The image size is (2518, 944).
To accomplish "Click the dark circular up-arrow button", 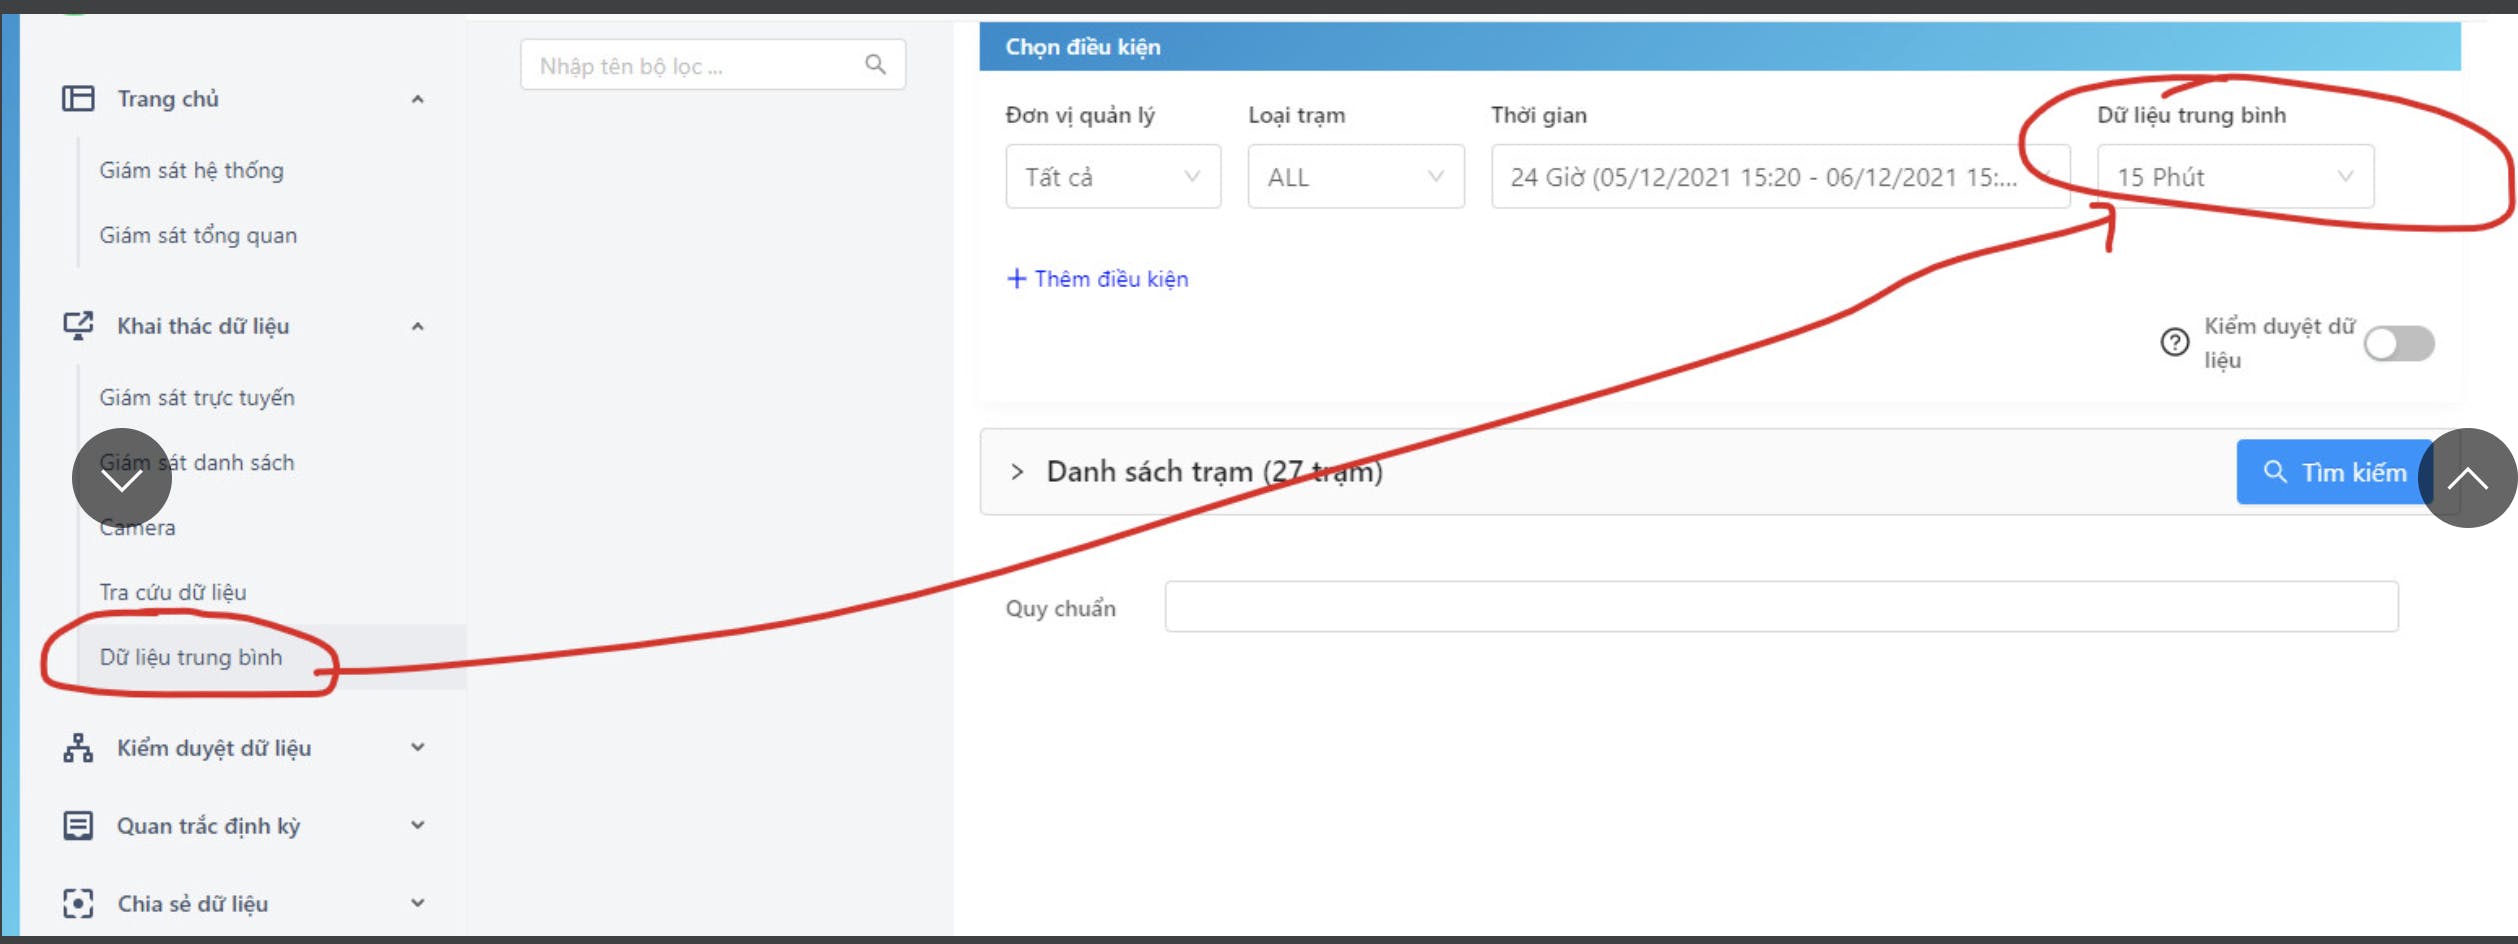I will [2467, 478].
